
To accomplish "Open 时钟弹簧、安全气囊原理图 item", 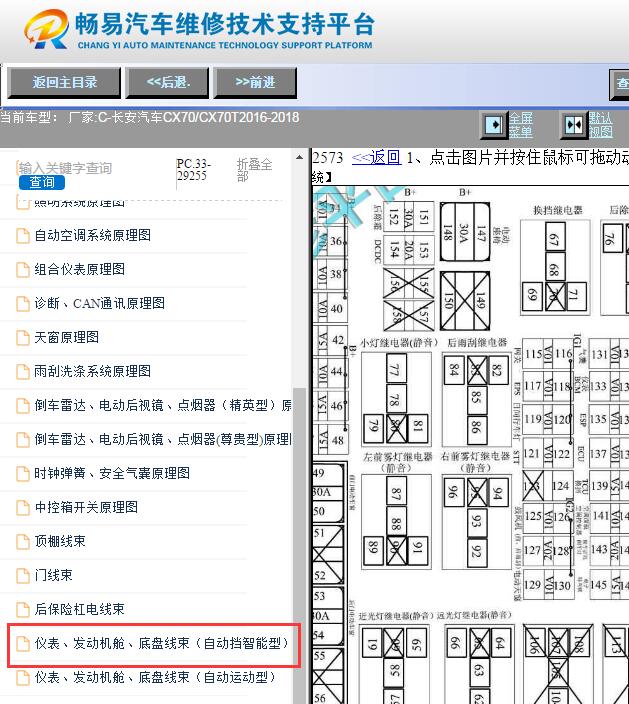I will click(112, 473).
